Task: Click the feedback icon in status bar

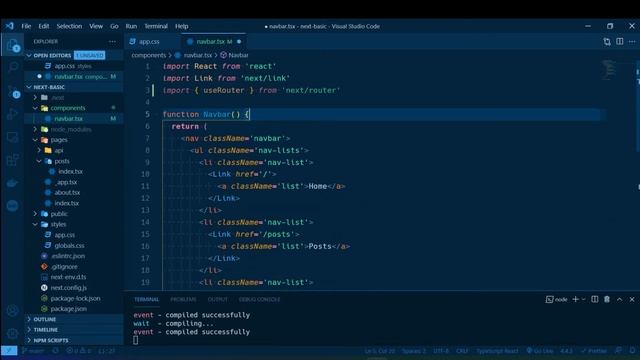Action: coord(619,351)
